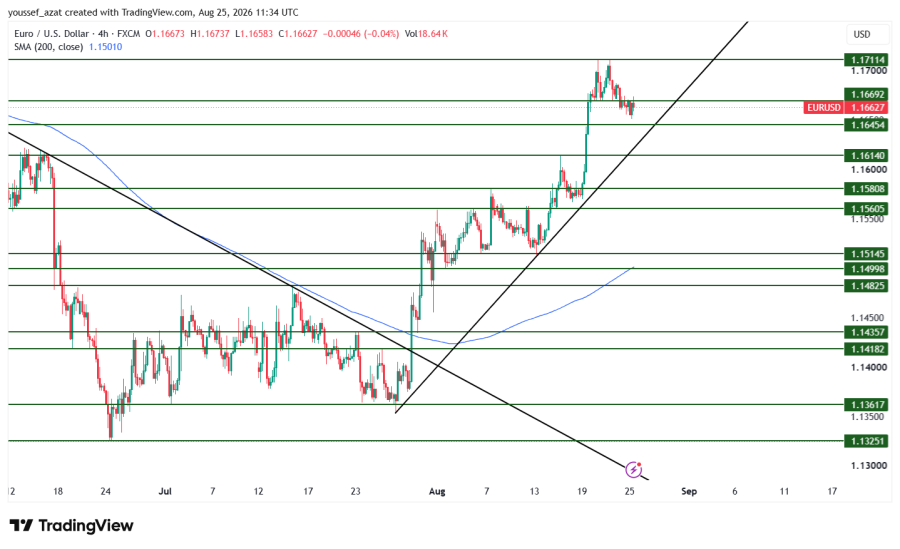The height and width of the screenshot is (549, 900).
Task: Click the 1.14500 price axis tick
Action: pos(868,318)
